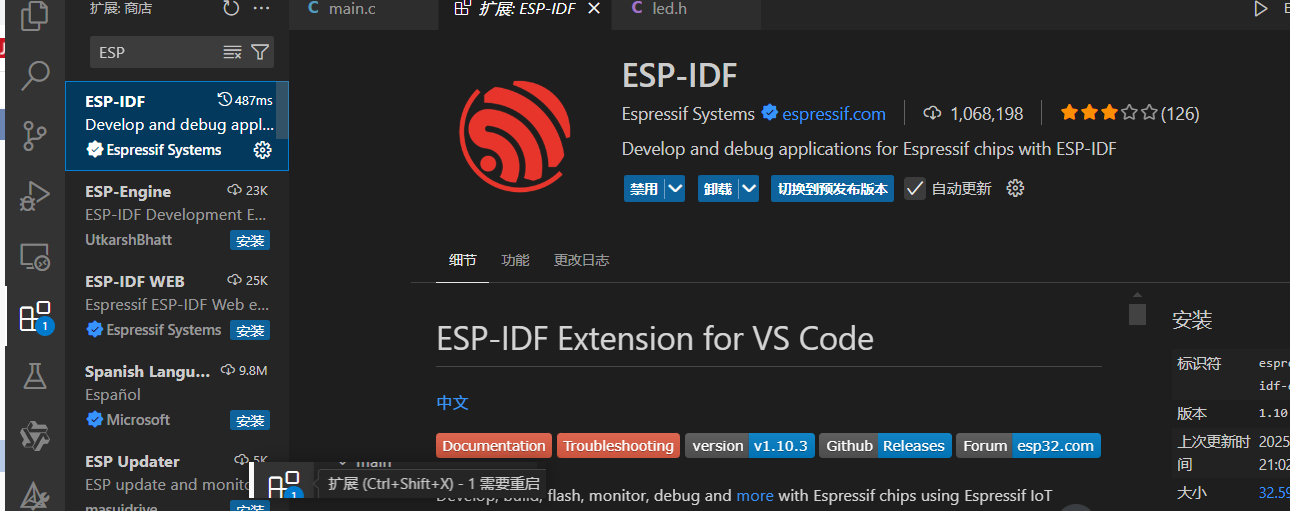Open the Testing flask view

(x=35, y=376)
